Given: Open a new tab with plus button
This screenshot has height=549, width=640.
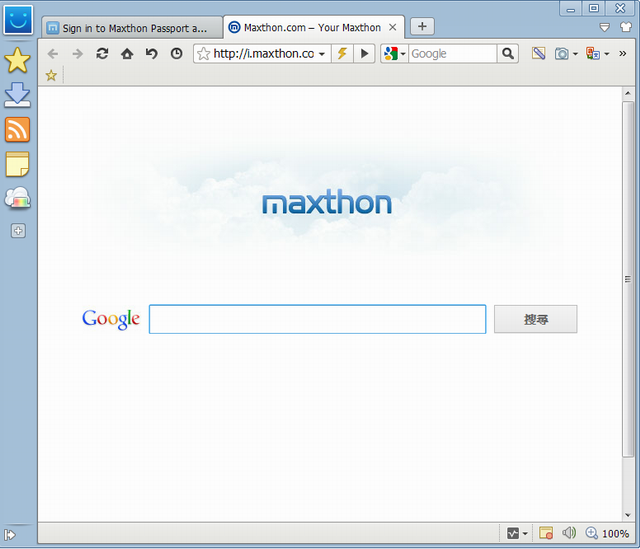Looking at the screenshot, I should pyautogui.click(x=422, y=27).
